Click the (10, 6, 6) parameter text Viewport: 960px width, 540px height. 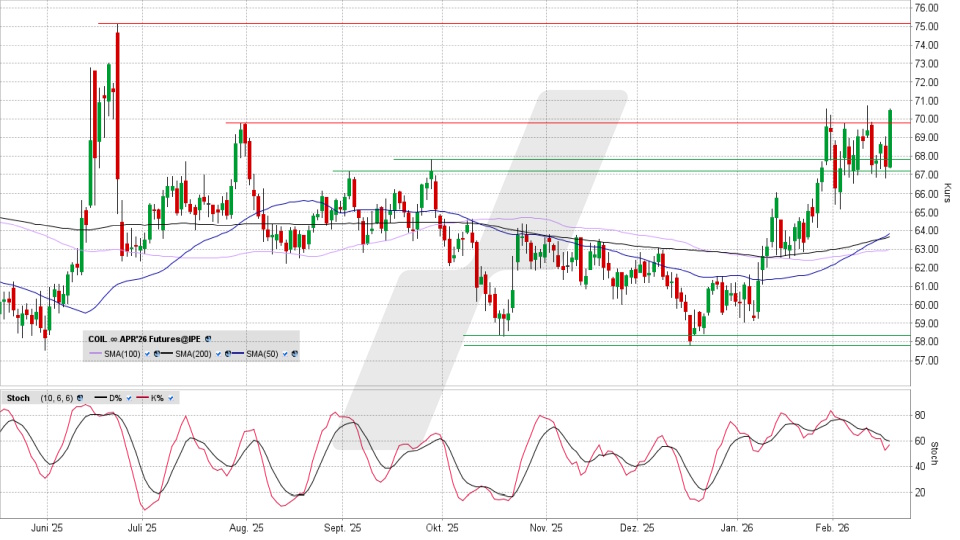pos(57,398)
